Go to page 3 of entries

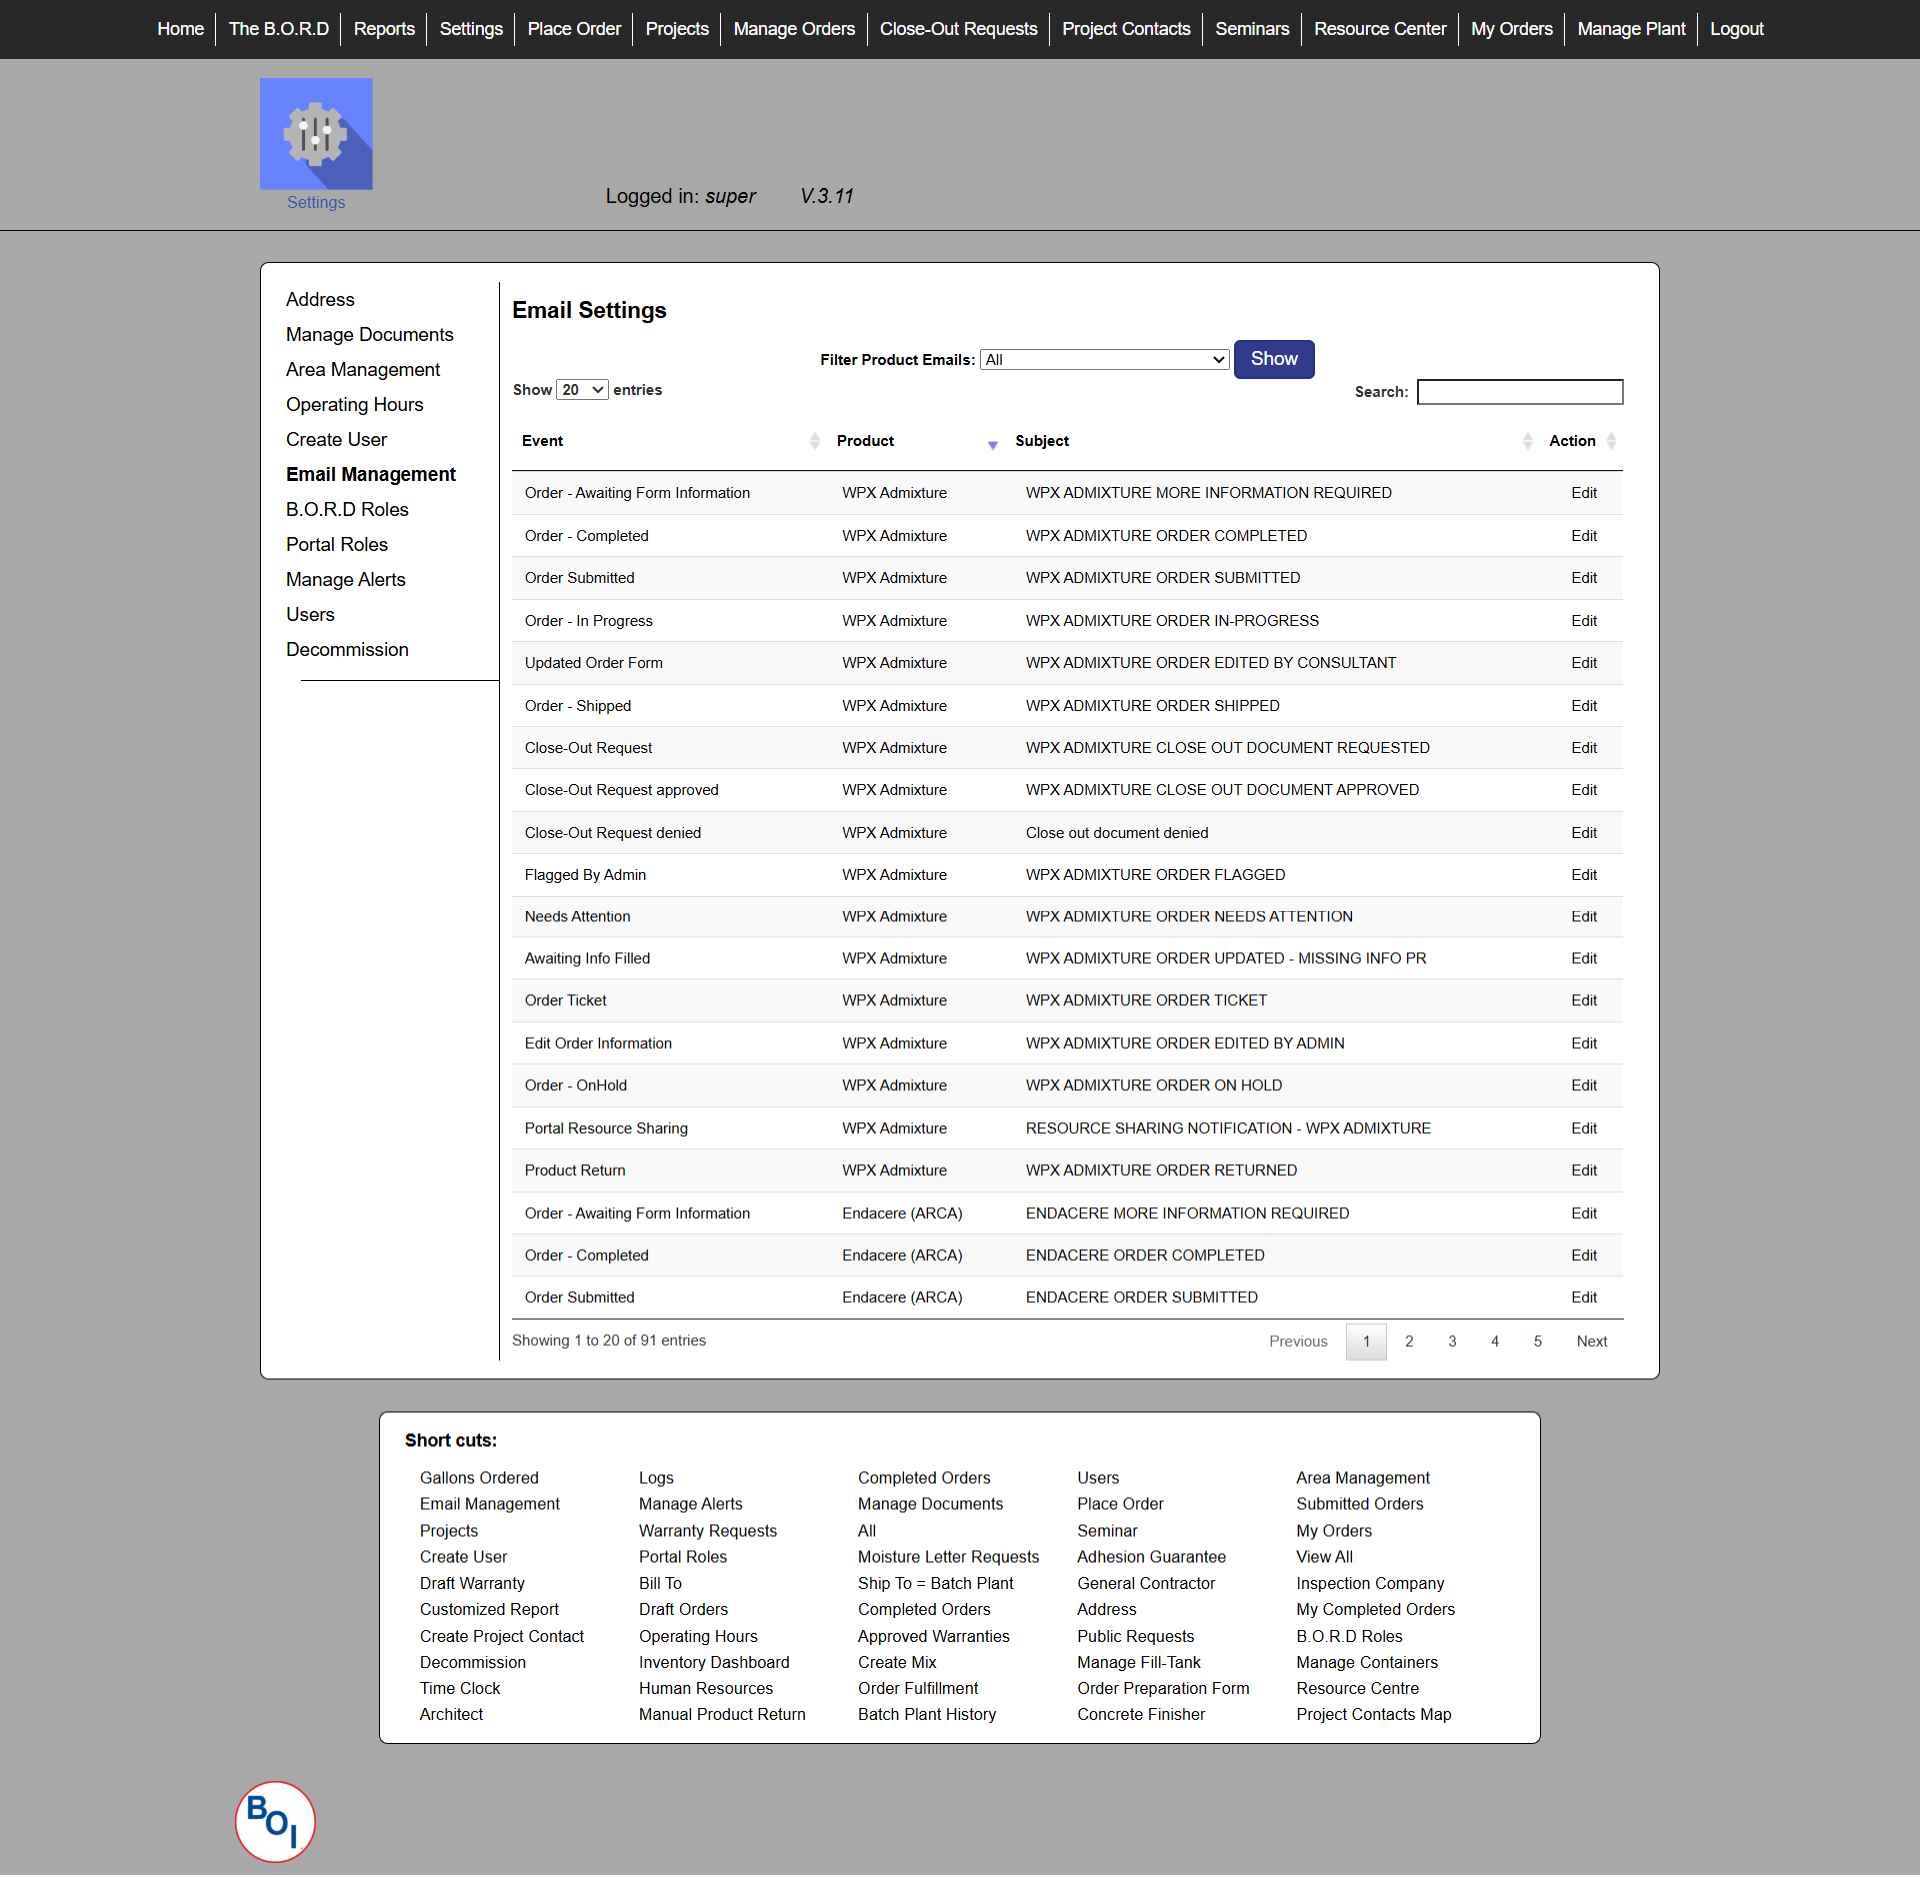(1452, 1342)
